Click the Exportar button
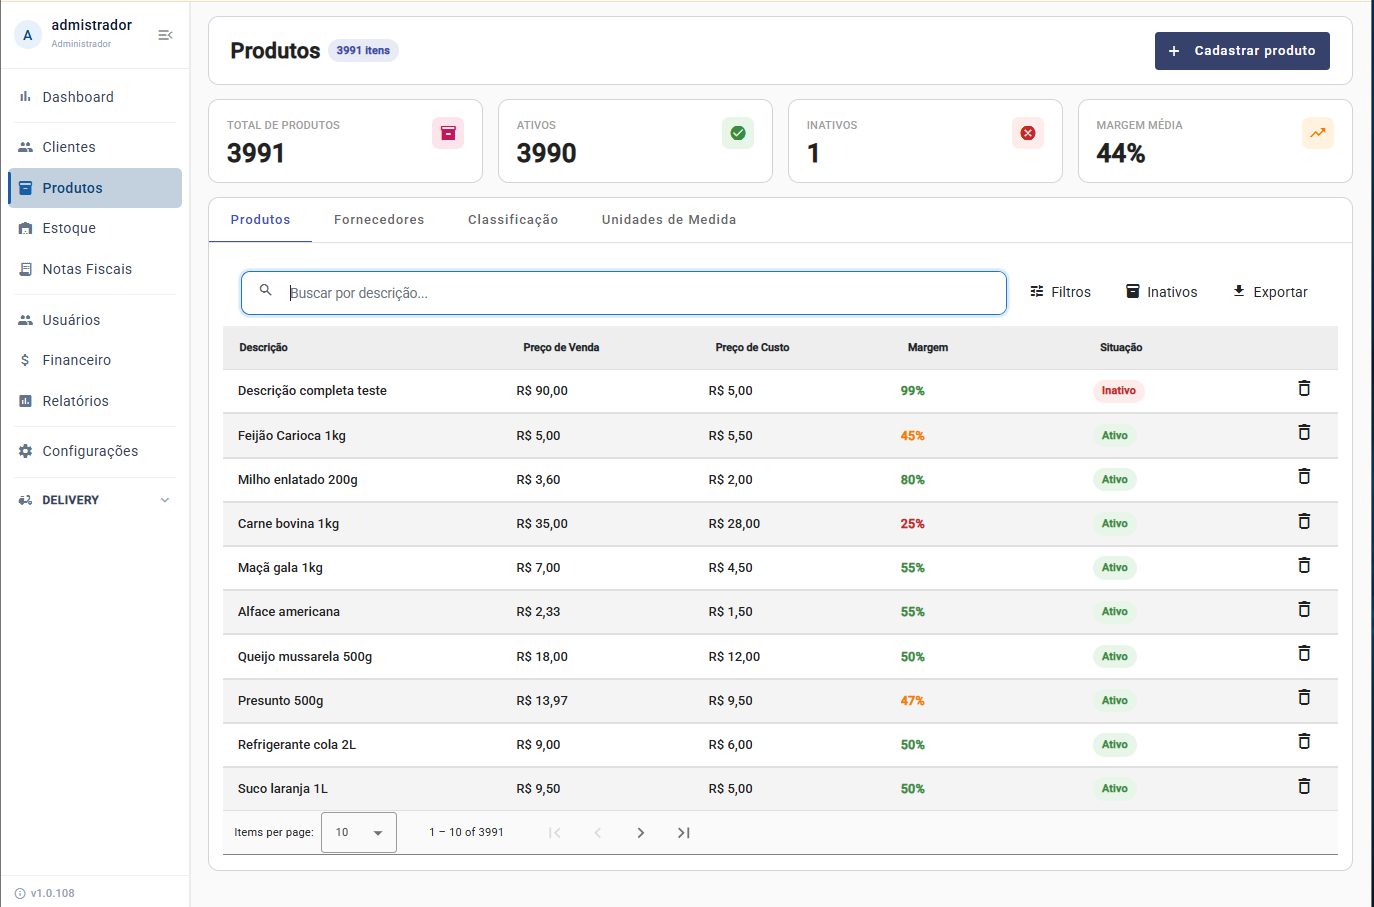Viewport: 1374px width, 907px height. click(x=1270, y=292)
